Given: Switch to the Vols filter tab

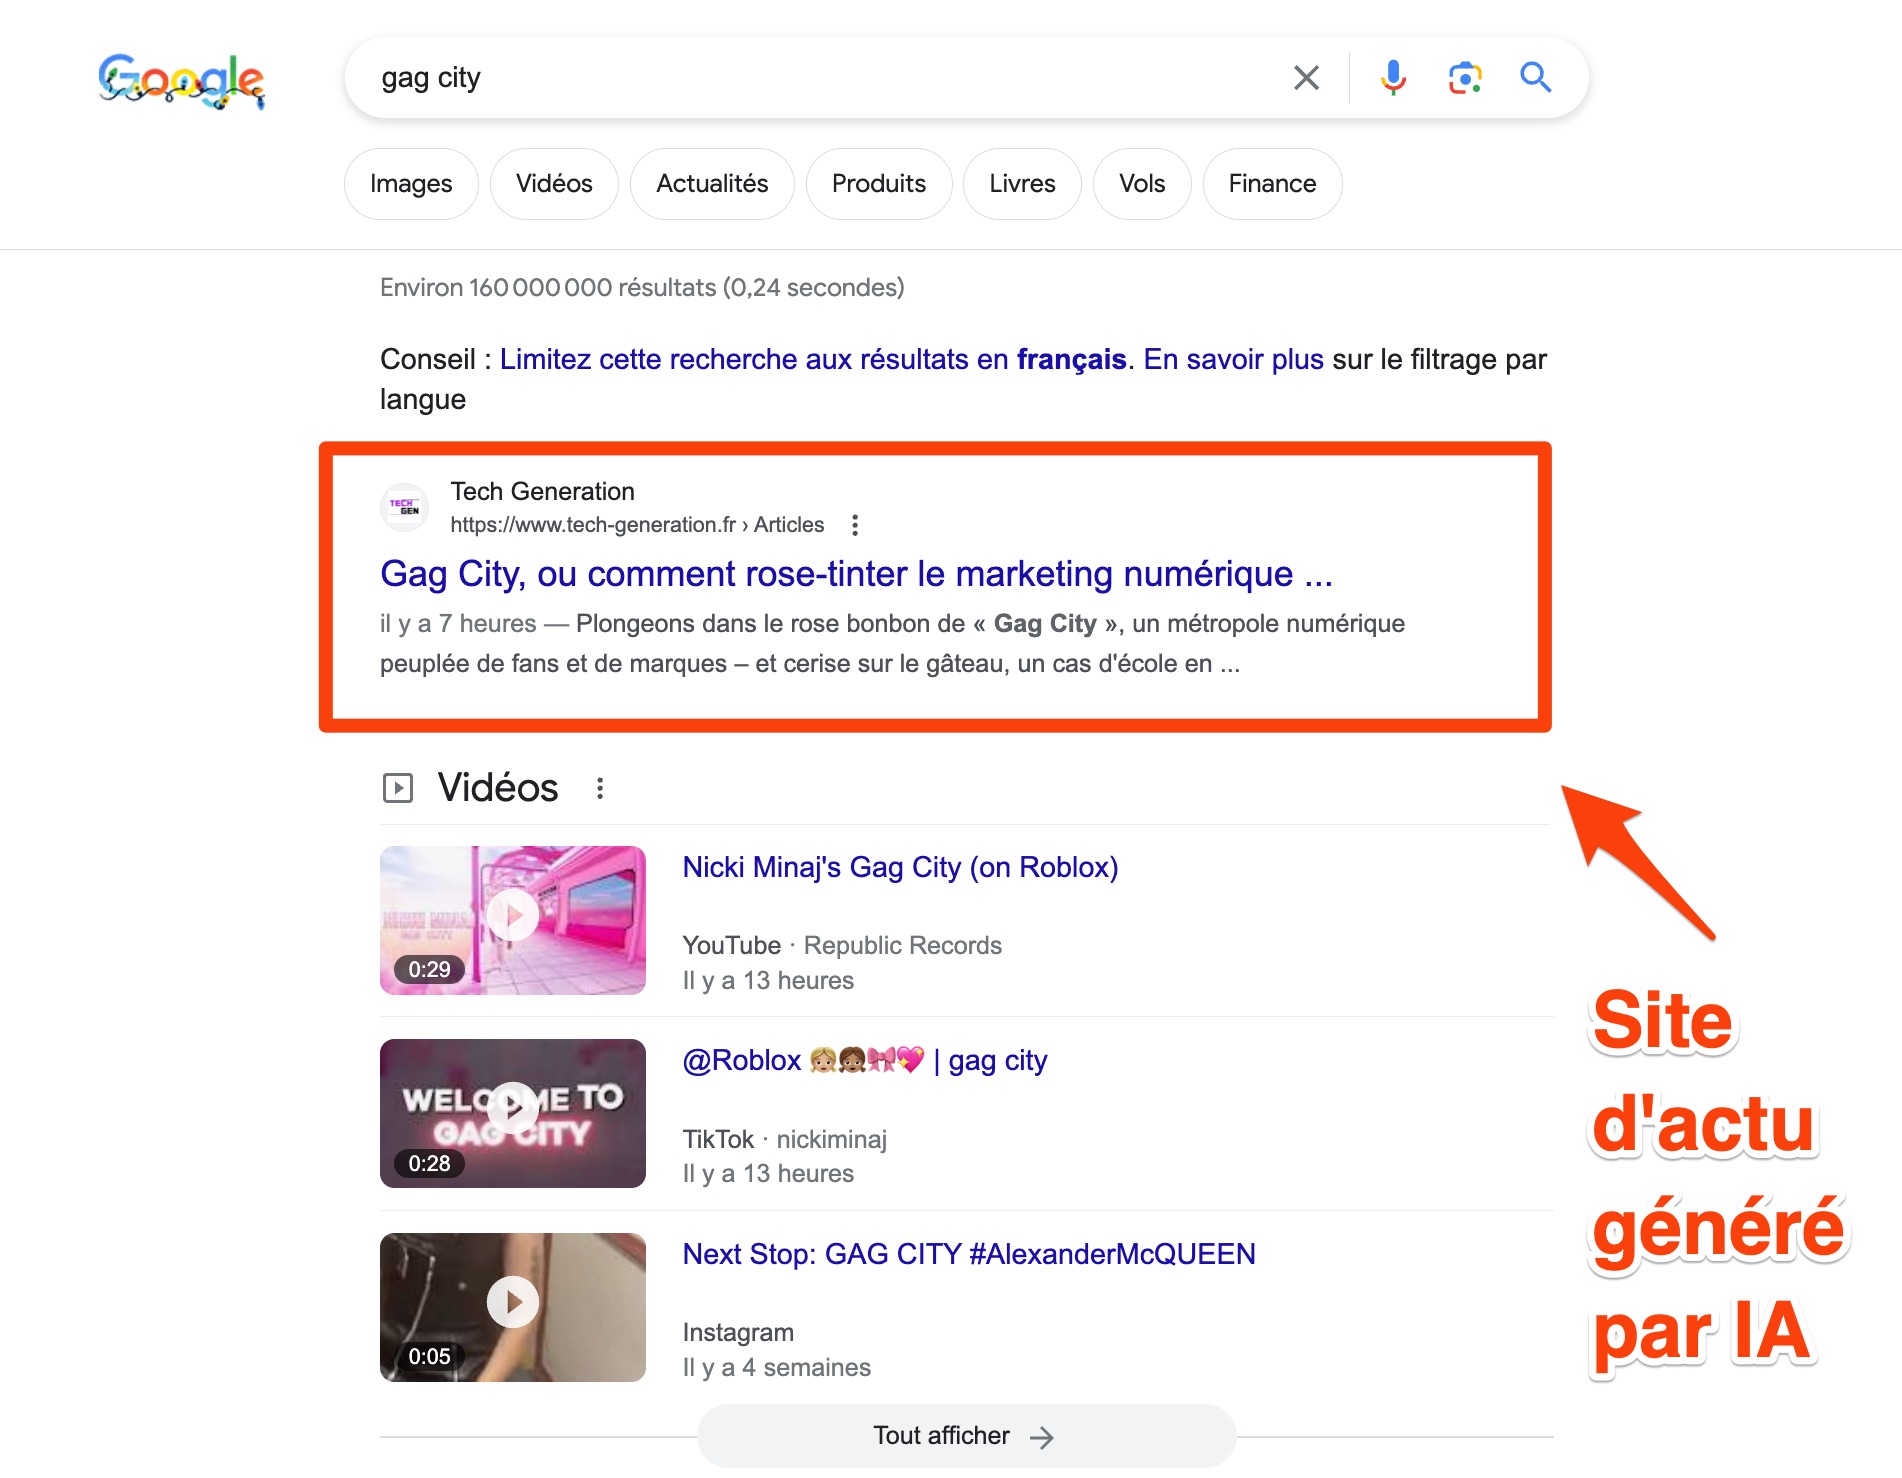Looking at the screenshot, I should coord(1142,184).
